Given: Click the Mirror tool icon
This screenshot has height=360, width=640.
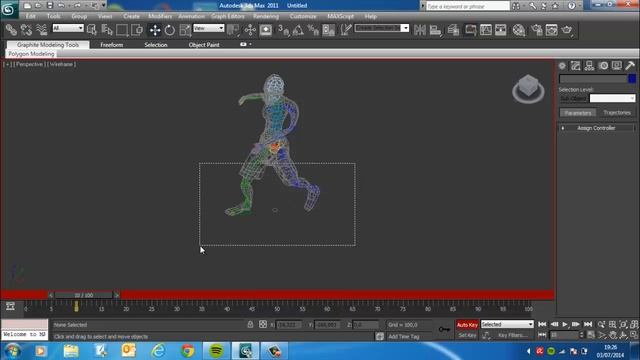Looking at the screenshot, I should pos(420,30).
